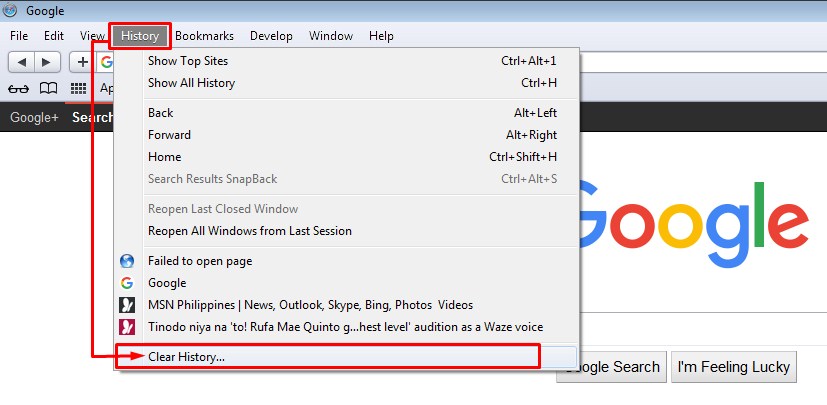Choose Reopen All Windows from Last Session
The width and height of the screenshot is (827, 405).
pos(347,231)
